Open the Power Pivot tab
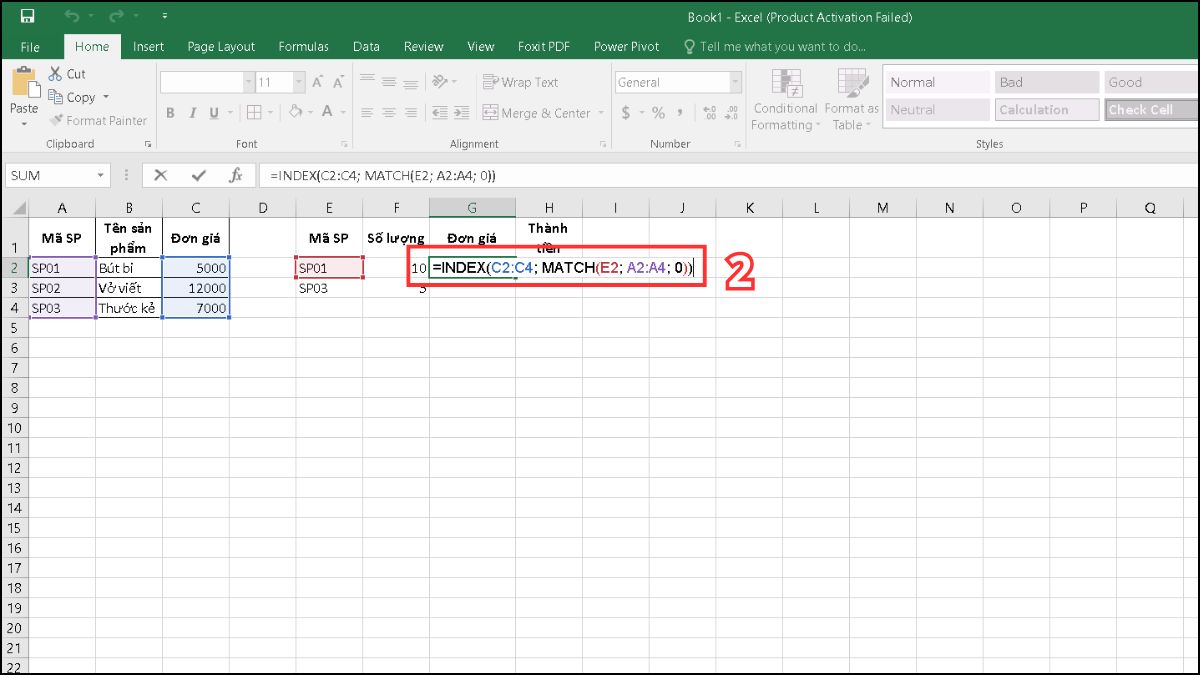Viewport: 1200px width, 675px height. tap(626, 46)
